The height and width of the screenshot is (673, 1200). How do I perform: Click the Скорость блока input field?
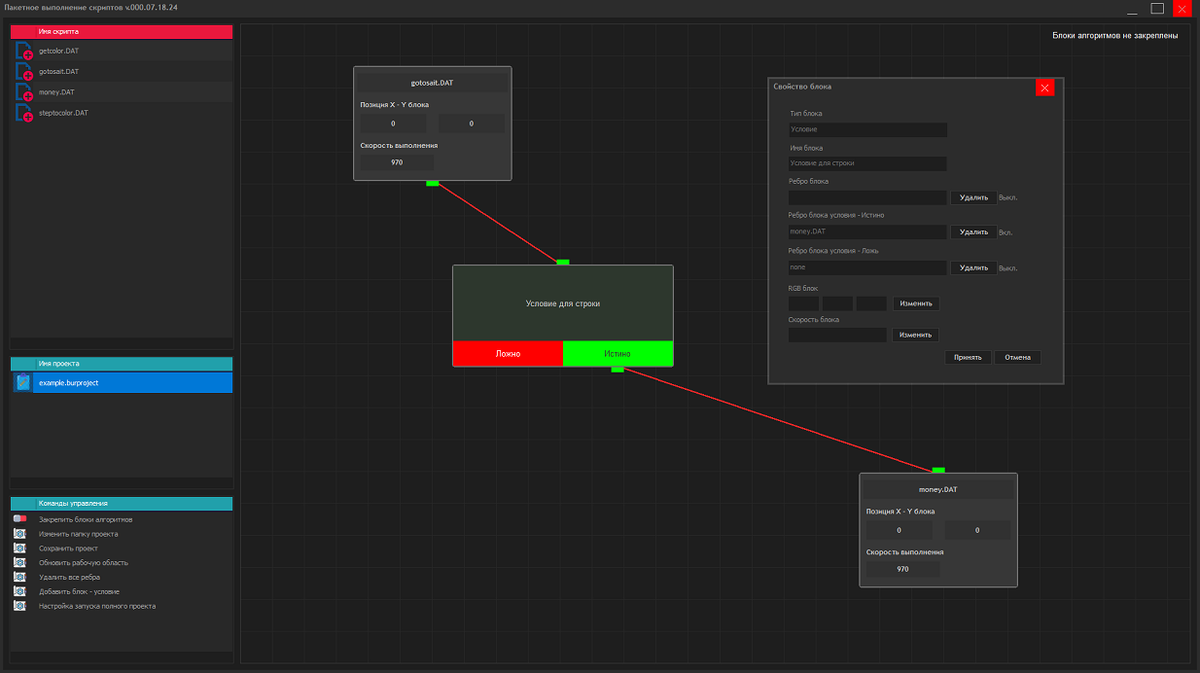(837, 335)
